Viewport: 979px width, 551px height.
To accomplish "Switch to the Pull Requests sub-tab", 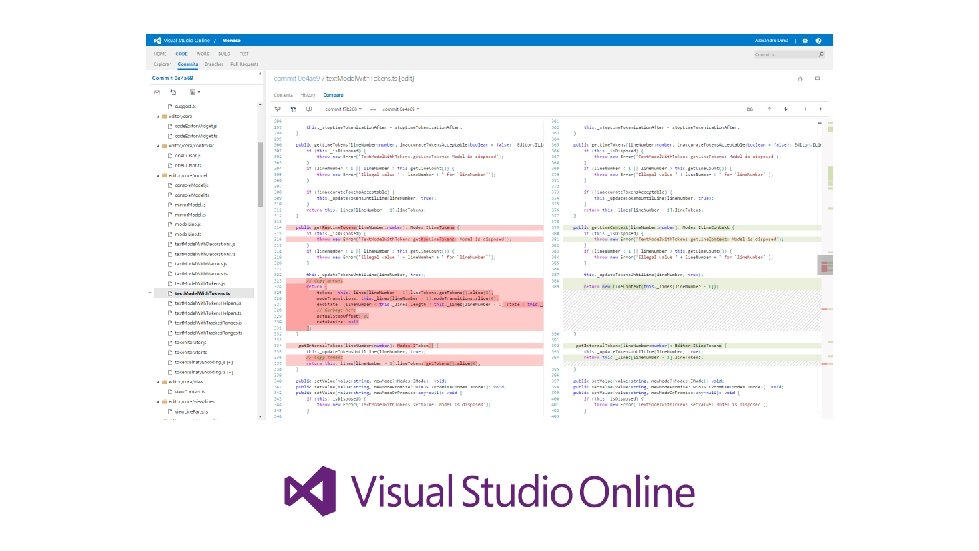I will [x=244, y=64].
